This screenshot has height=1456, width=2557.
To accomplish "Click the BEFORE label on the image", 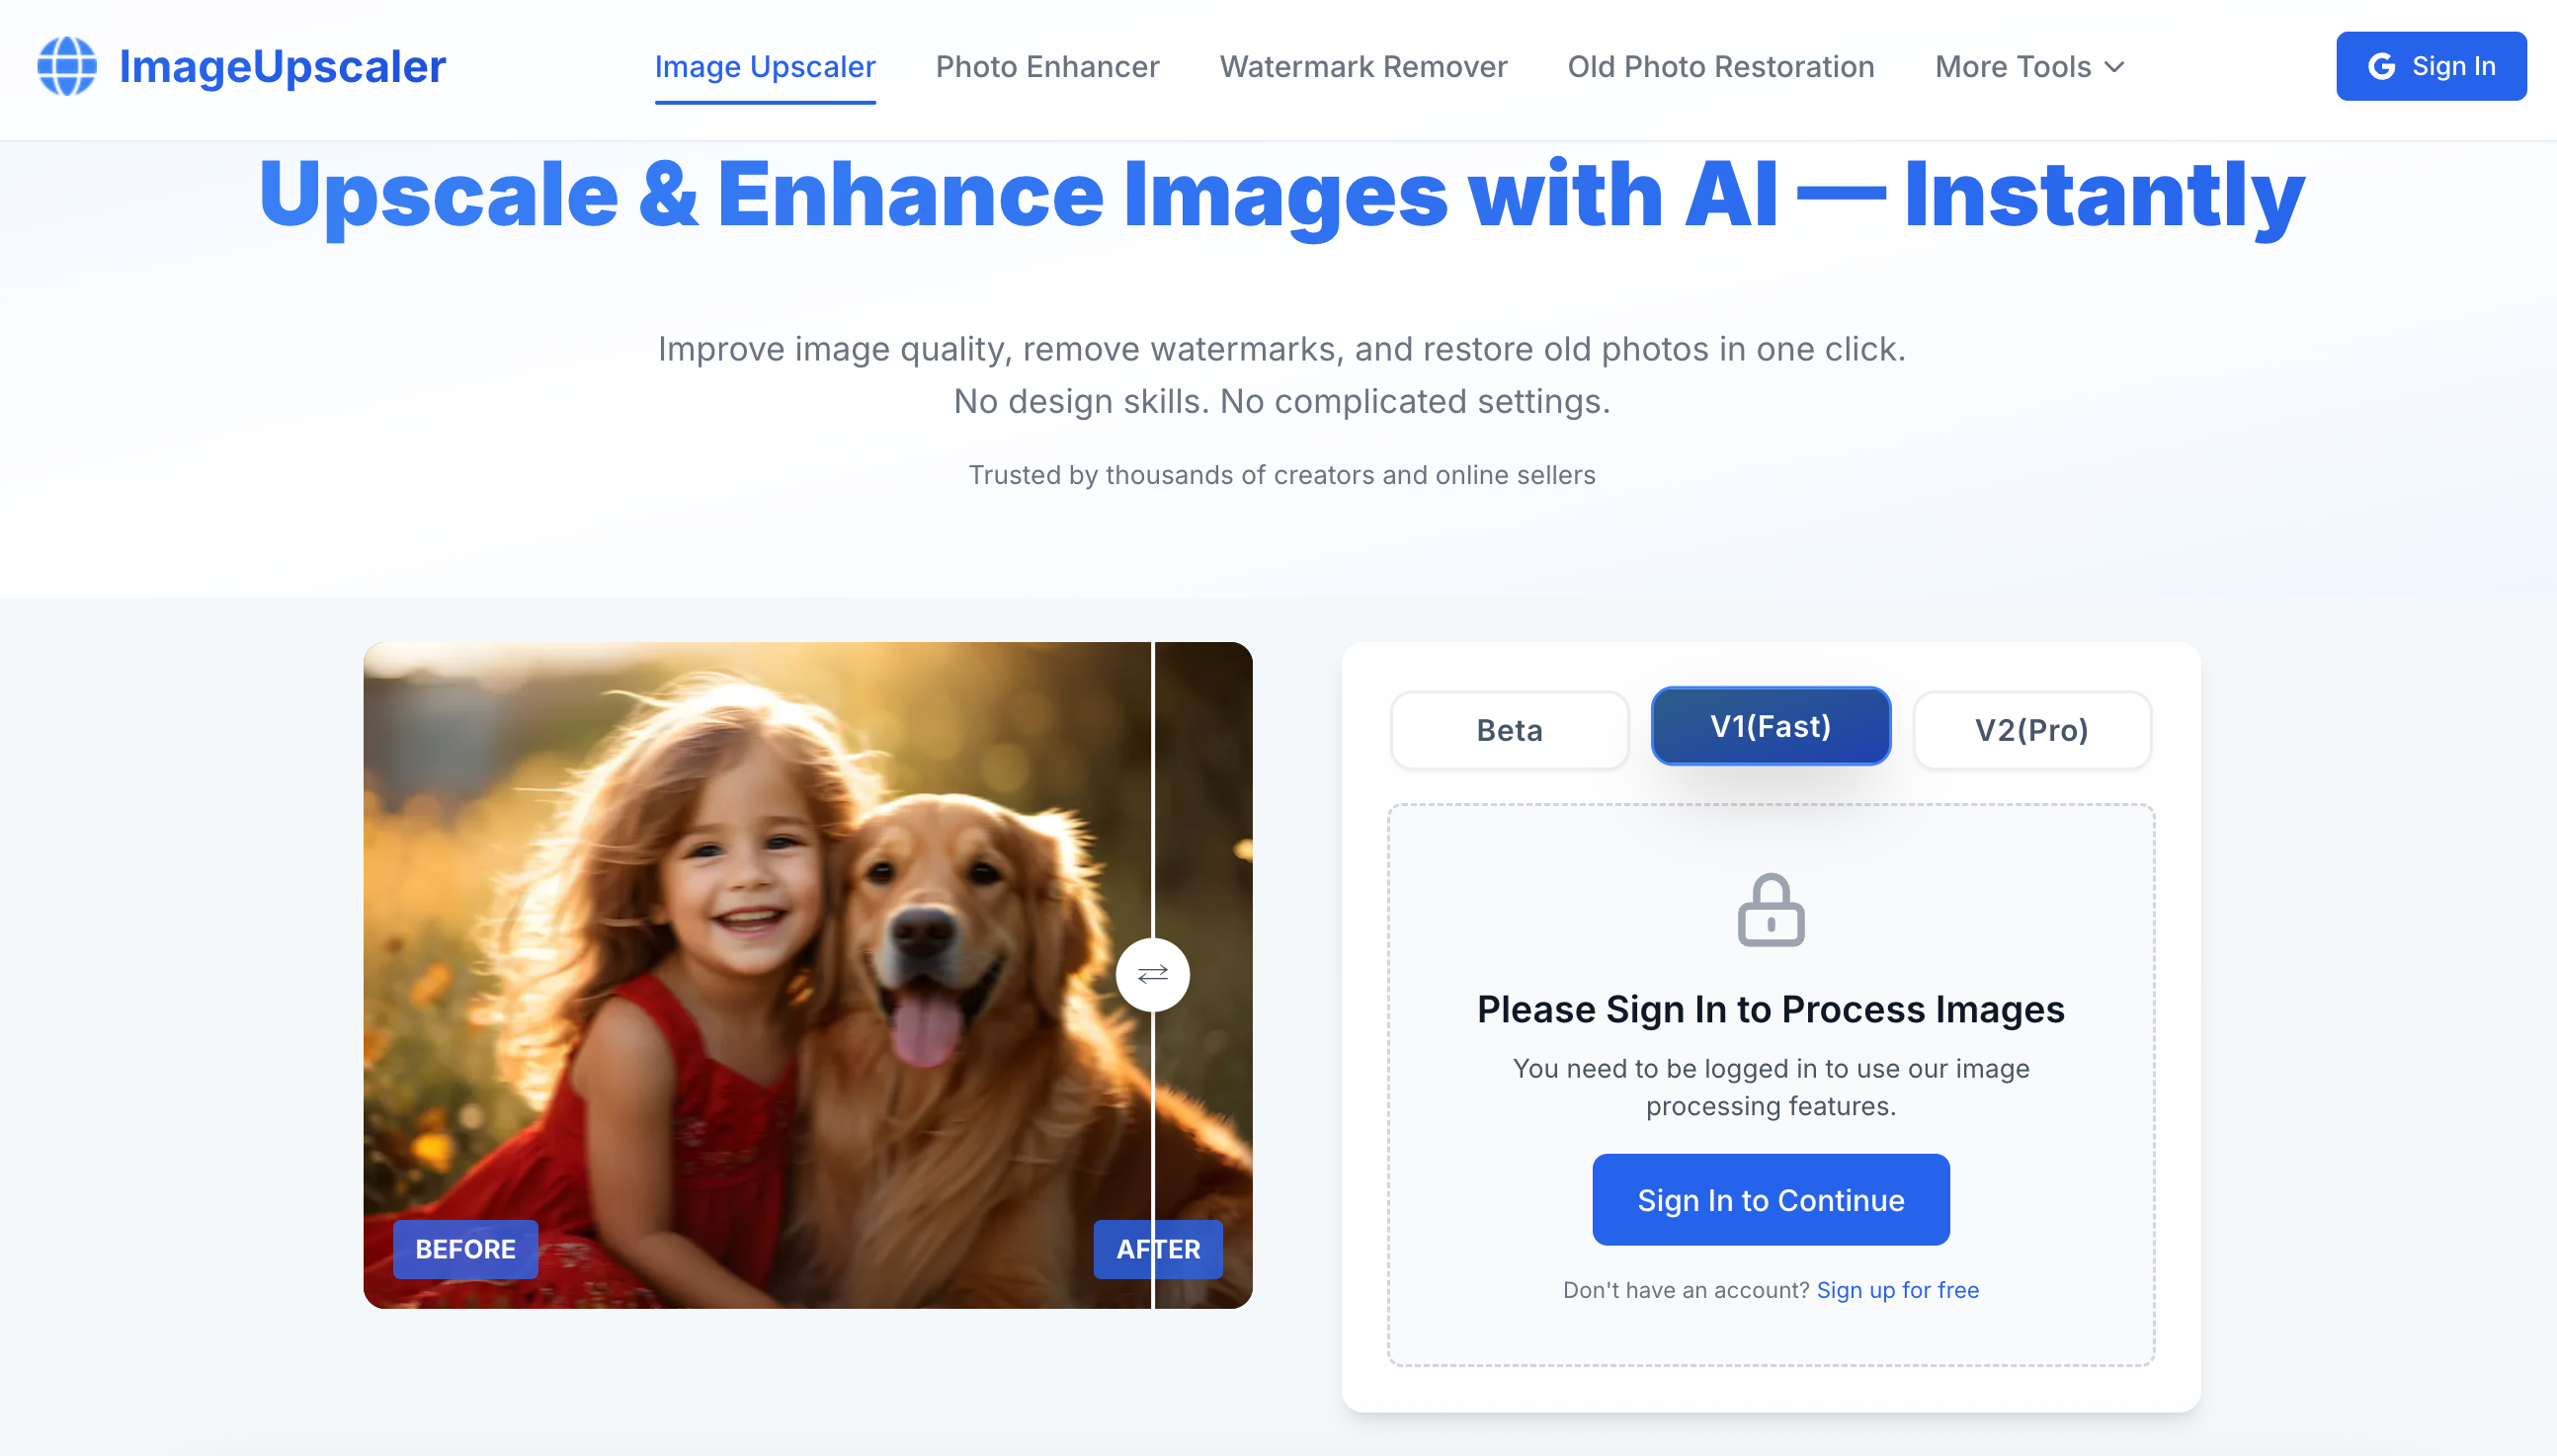I will 465,1249.
